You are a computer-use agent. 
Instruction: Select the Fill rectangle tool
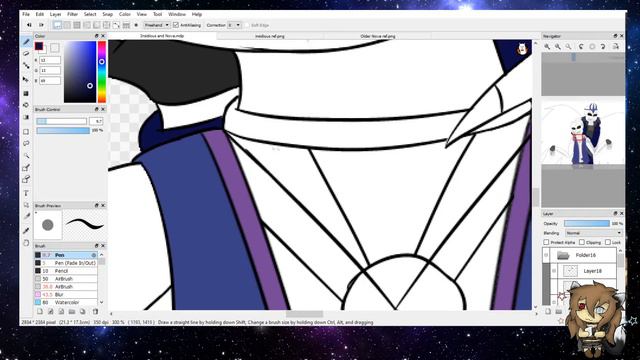tap(26, 93)
